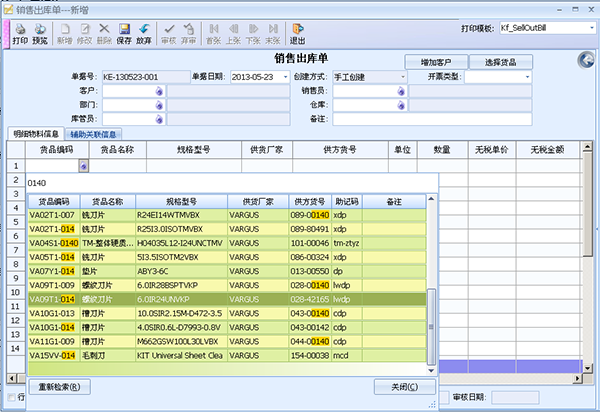600x412 pixels.
Task: Click the 退出 exit icon
Action: coord(297,34)
